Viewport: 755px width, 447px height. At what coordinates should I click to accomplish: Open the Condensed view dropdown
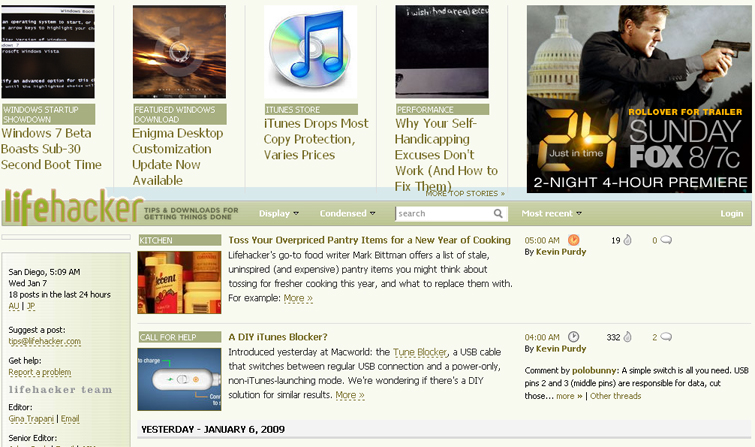(347, 213)
